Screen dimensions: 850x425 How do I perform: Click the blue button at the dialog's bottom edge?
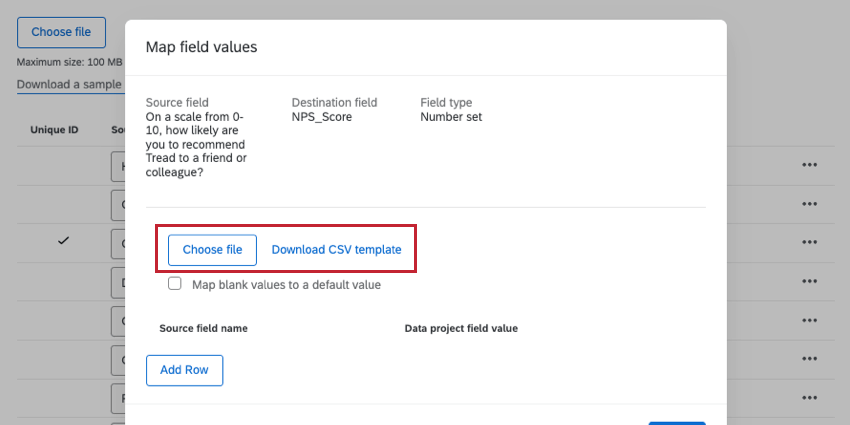[x=677, y=422]
